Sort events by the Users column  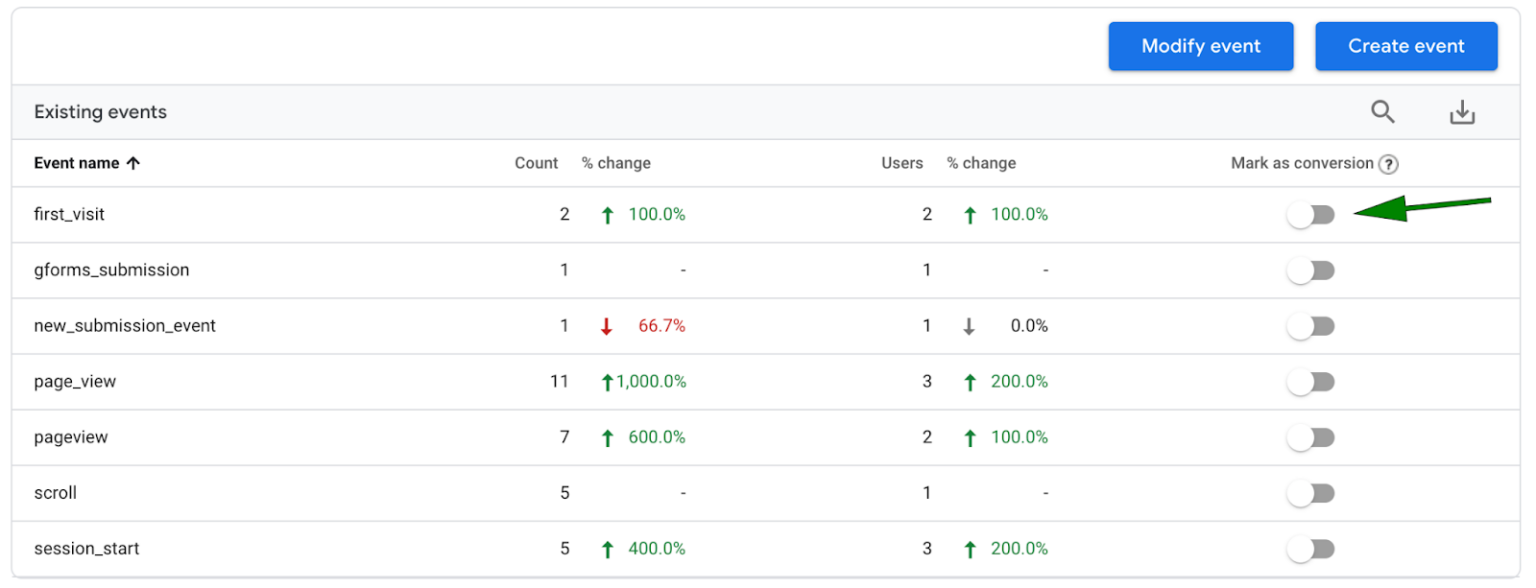click(x=902, y=162)
